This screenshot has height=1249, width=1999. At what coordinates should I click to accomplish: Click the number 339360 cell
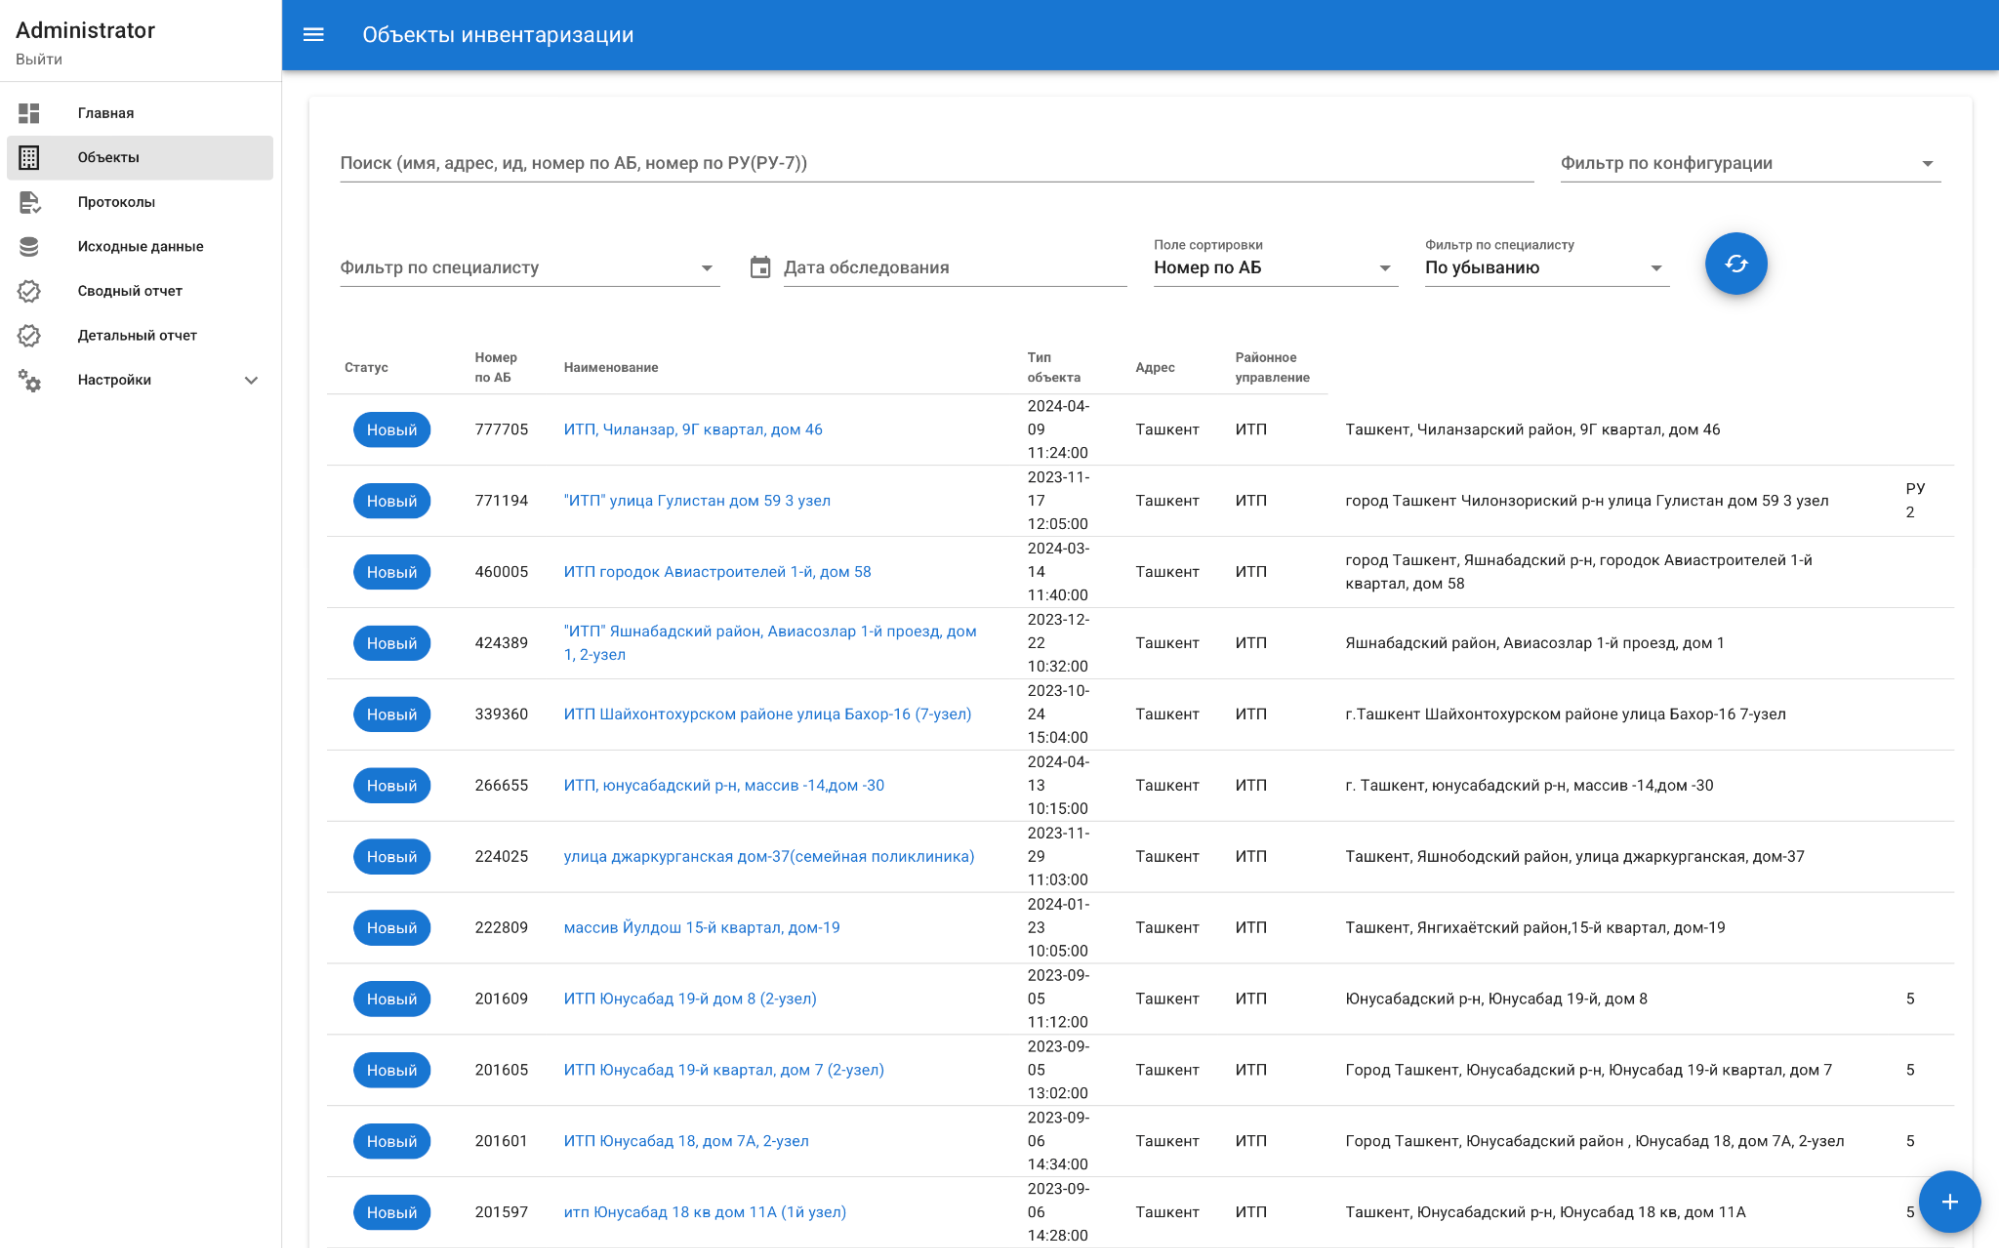coord(501,714)
